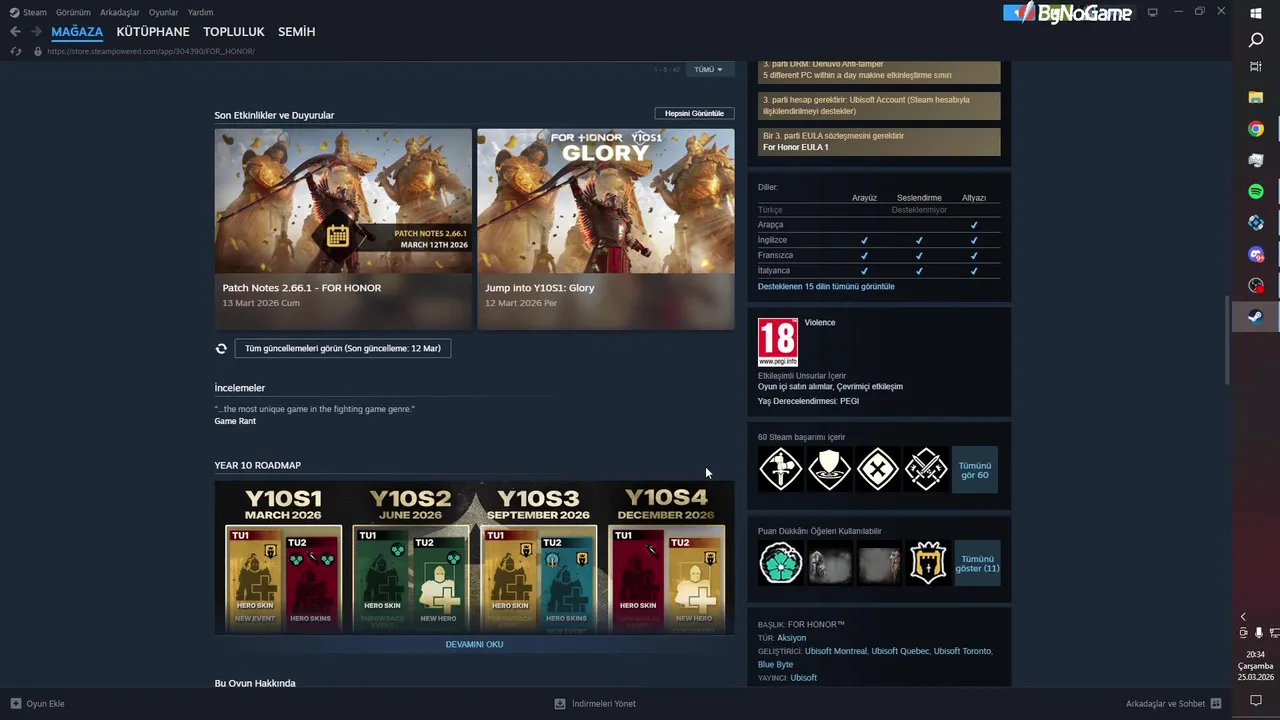Switch to the KÜTÜPHANE tab

tap(153, 32)
